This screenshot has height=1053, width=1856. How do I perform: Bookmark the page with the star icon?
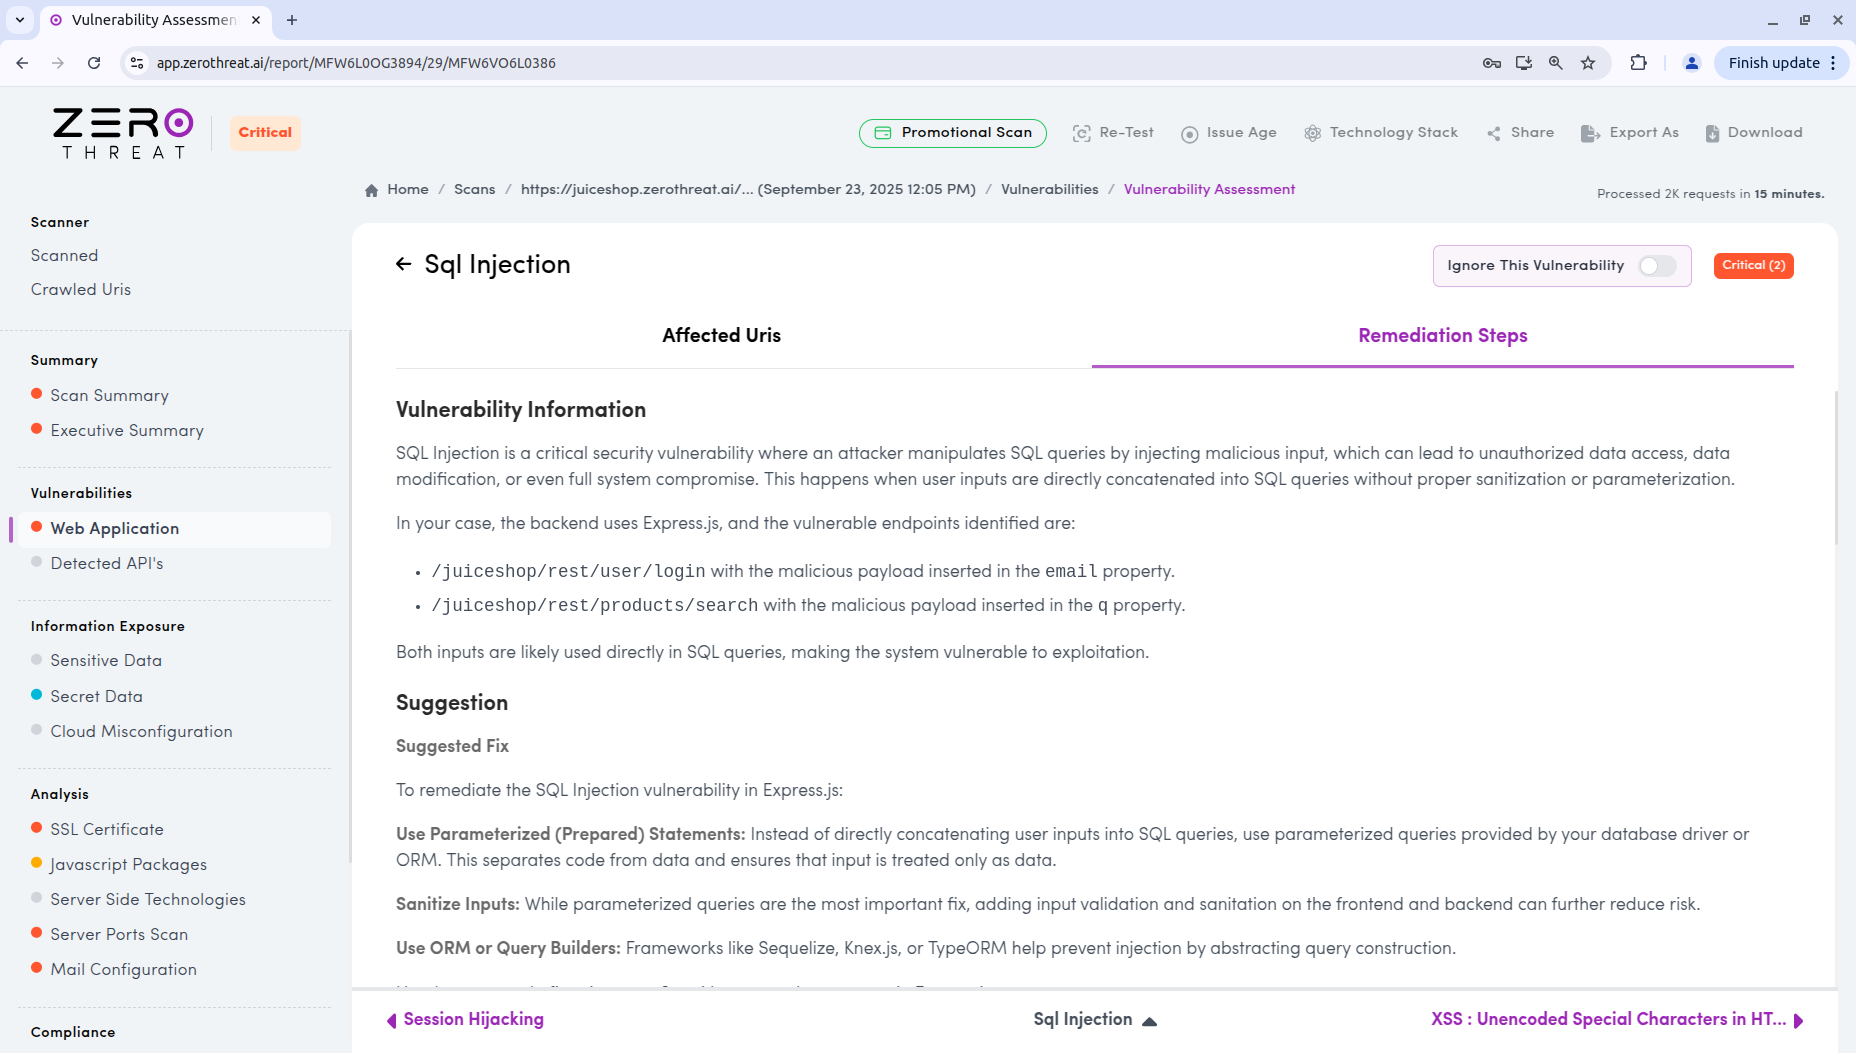(x=1588, y=62)
